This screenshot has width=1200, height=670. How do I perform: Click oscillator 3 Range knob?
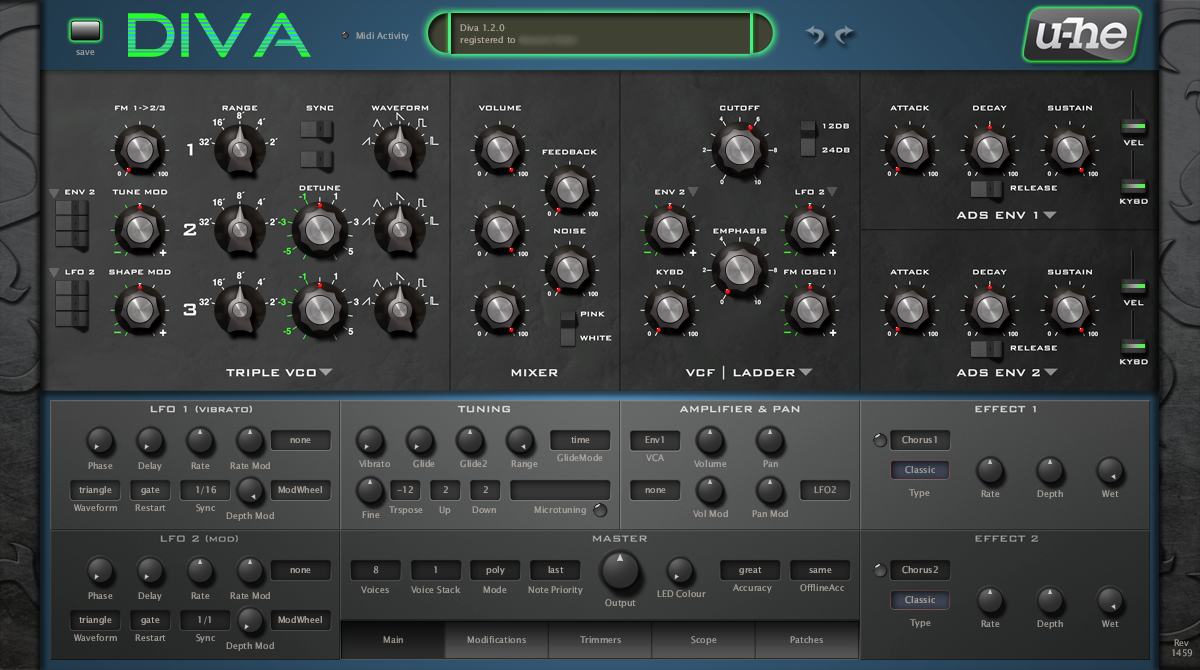[x=239, y=309]
